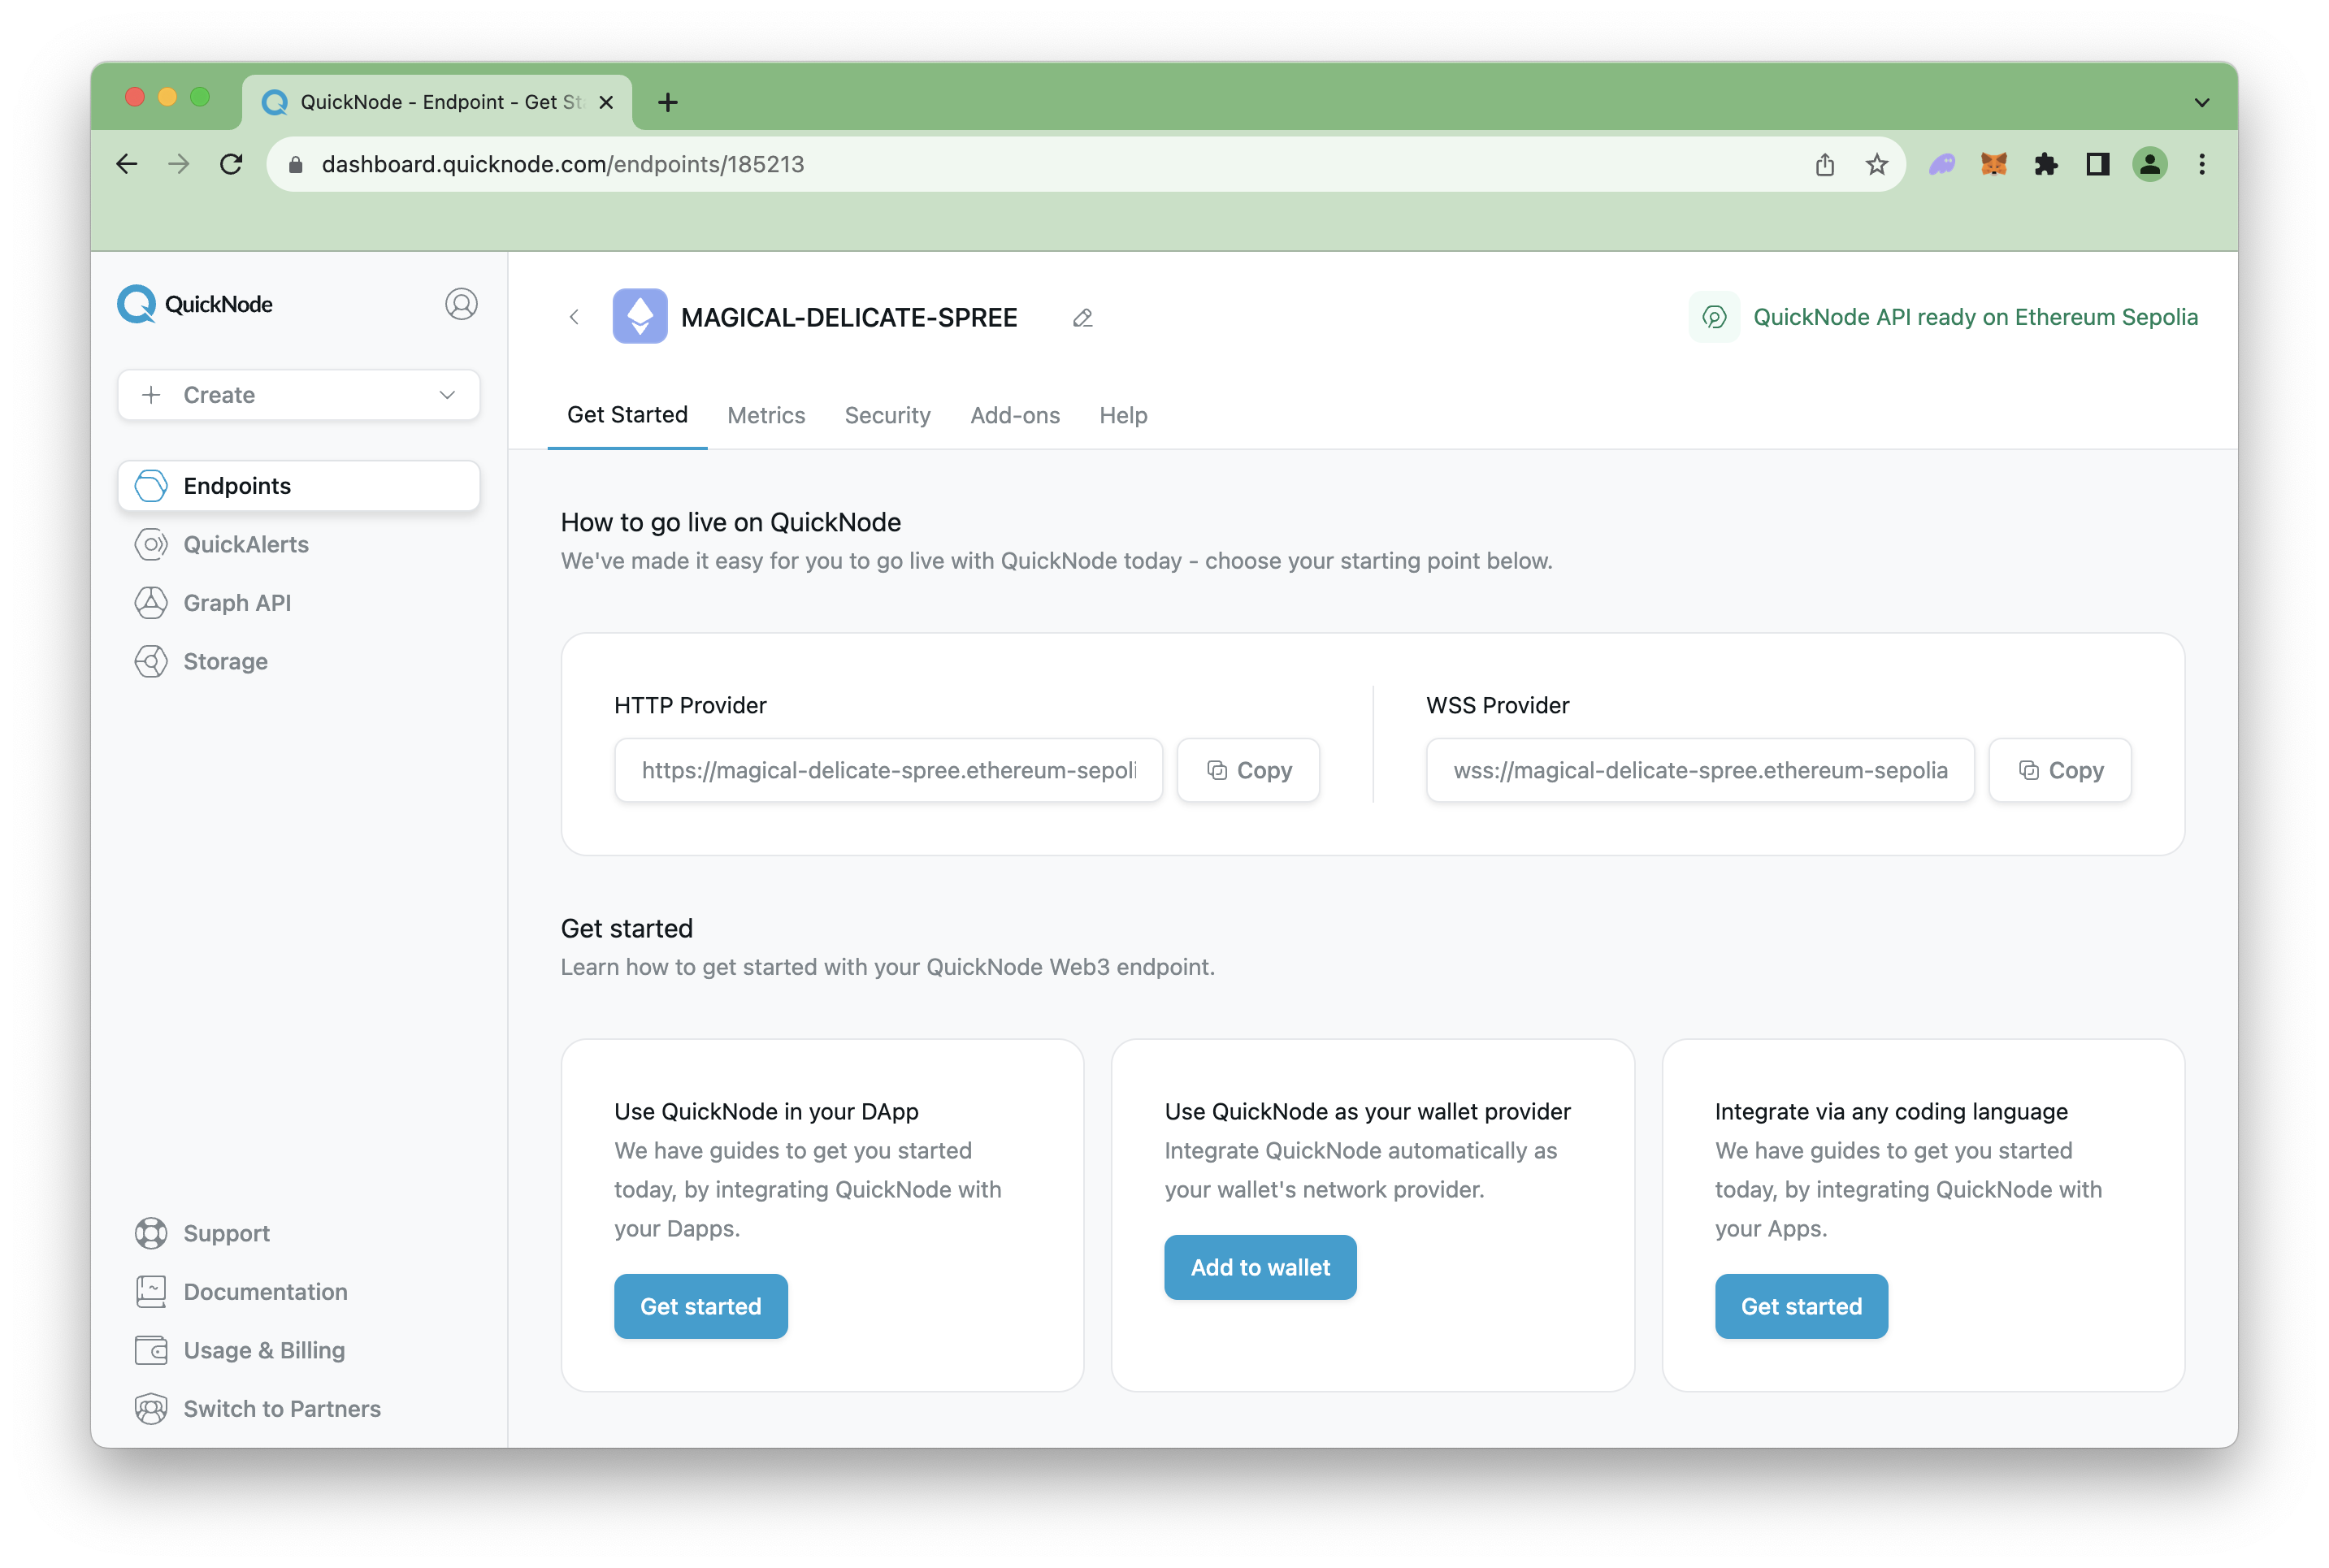The width and height of the screenshot is (2329, 1568).
Task: Edit endpoint name with pencil icon
Action: pos(1083,318)
